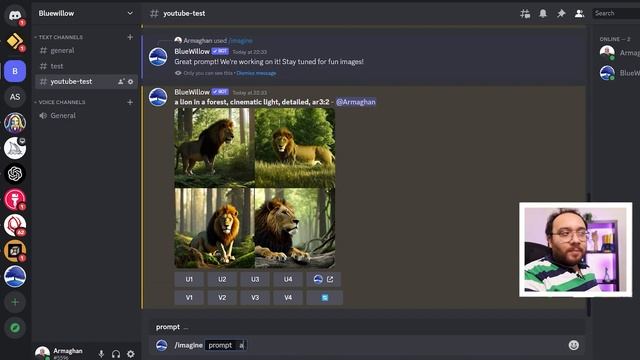640x360 pixels.
Task: Open the AS server icon
Action: [15, 97]
